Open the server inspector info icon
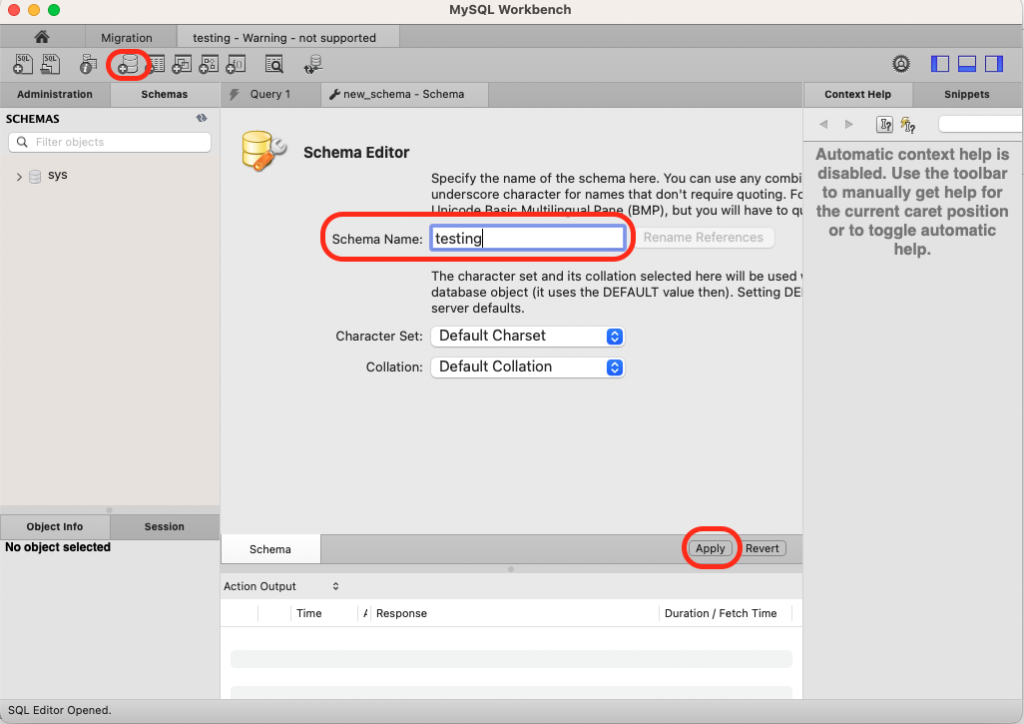Image resolution: width=1024 pixels, height=724 pixels. (x=88, y=64)
